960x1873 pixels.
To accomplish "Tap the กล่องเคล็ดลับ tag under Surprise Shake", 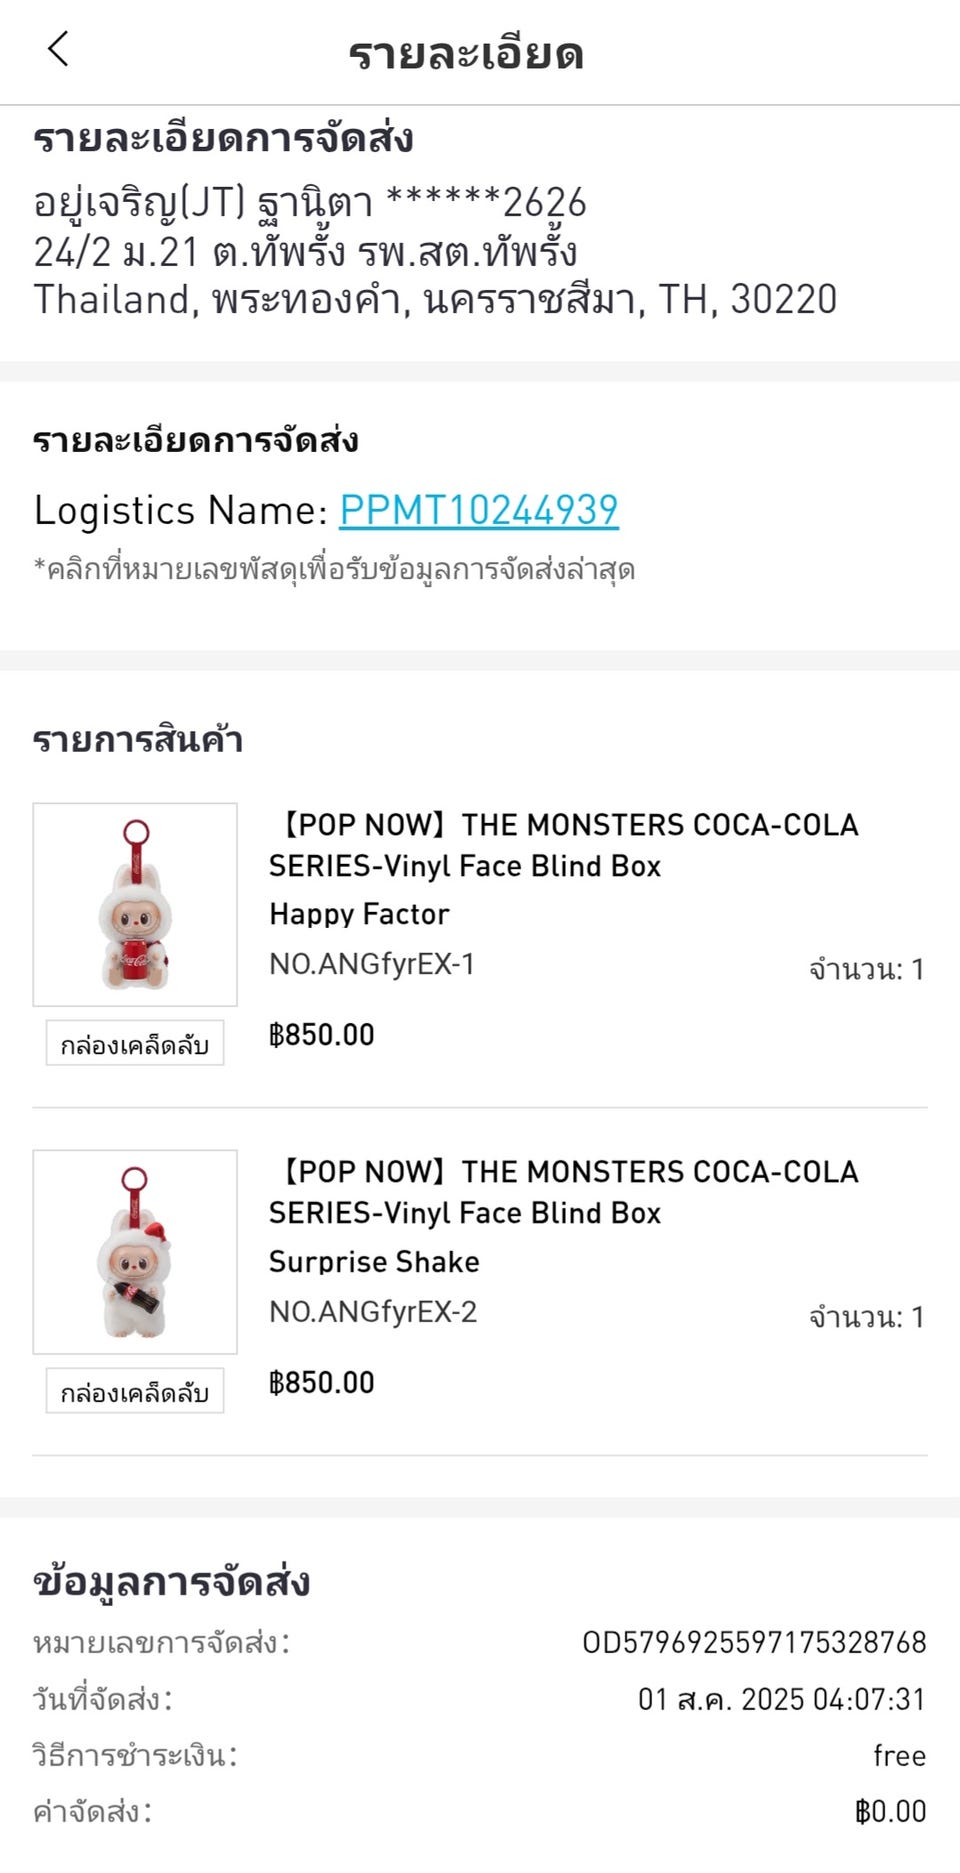I will tap(135, 1391).
